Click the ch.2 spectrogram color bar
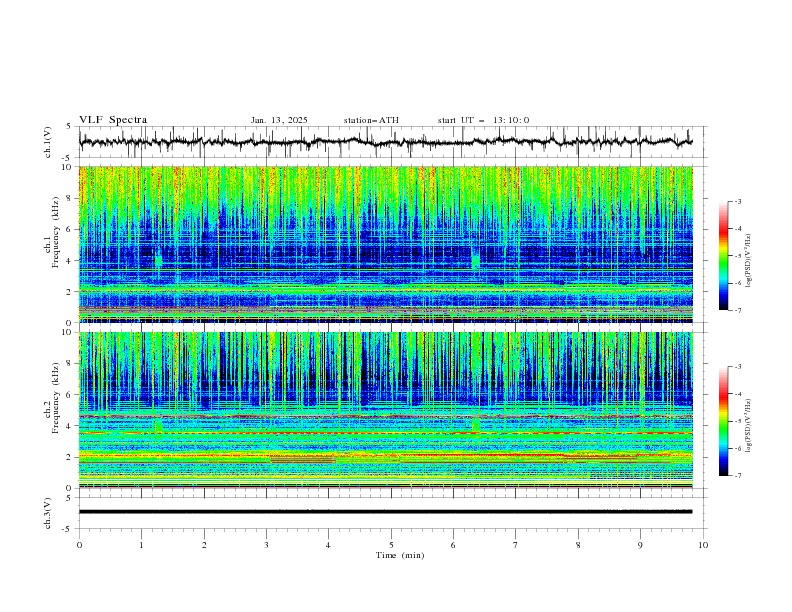The image size is (792, 612). point(723,421)
